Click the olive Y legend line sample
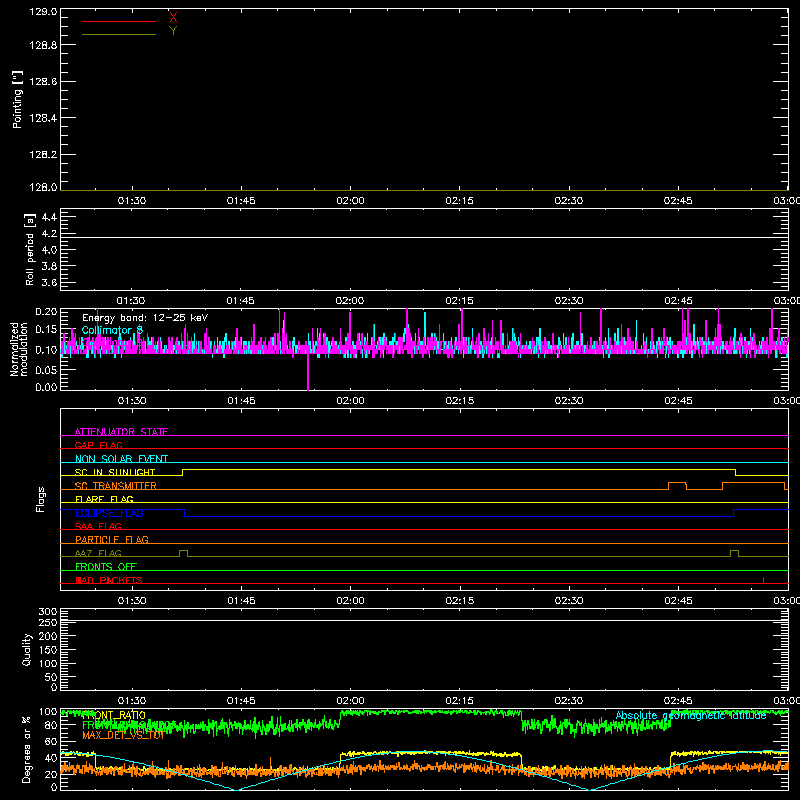Image resolution: width=800 pixels, height=800 pixels. 119,34
